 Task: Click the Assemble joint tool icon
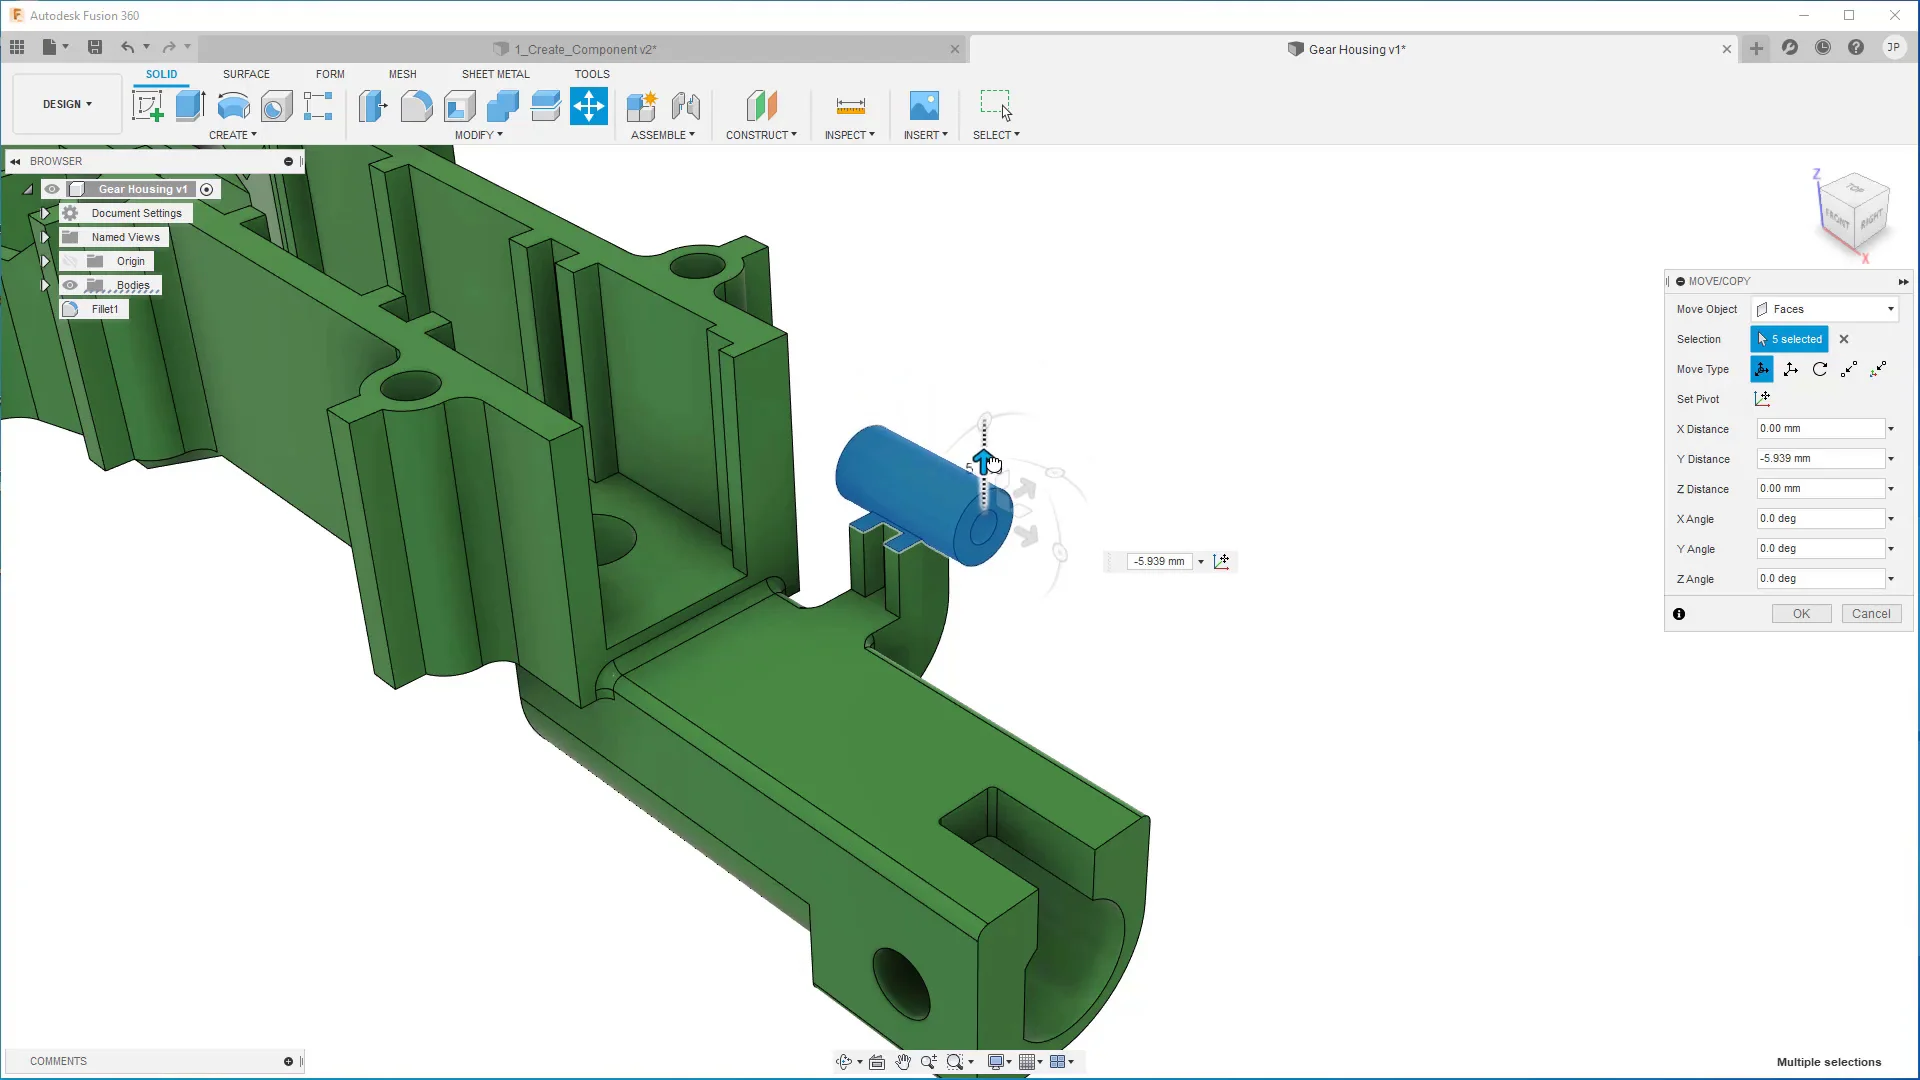pyautogui.click(x=687, y=105)
